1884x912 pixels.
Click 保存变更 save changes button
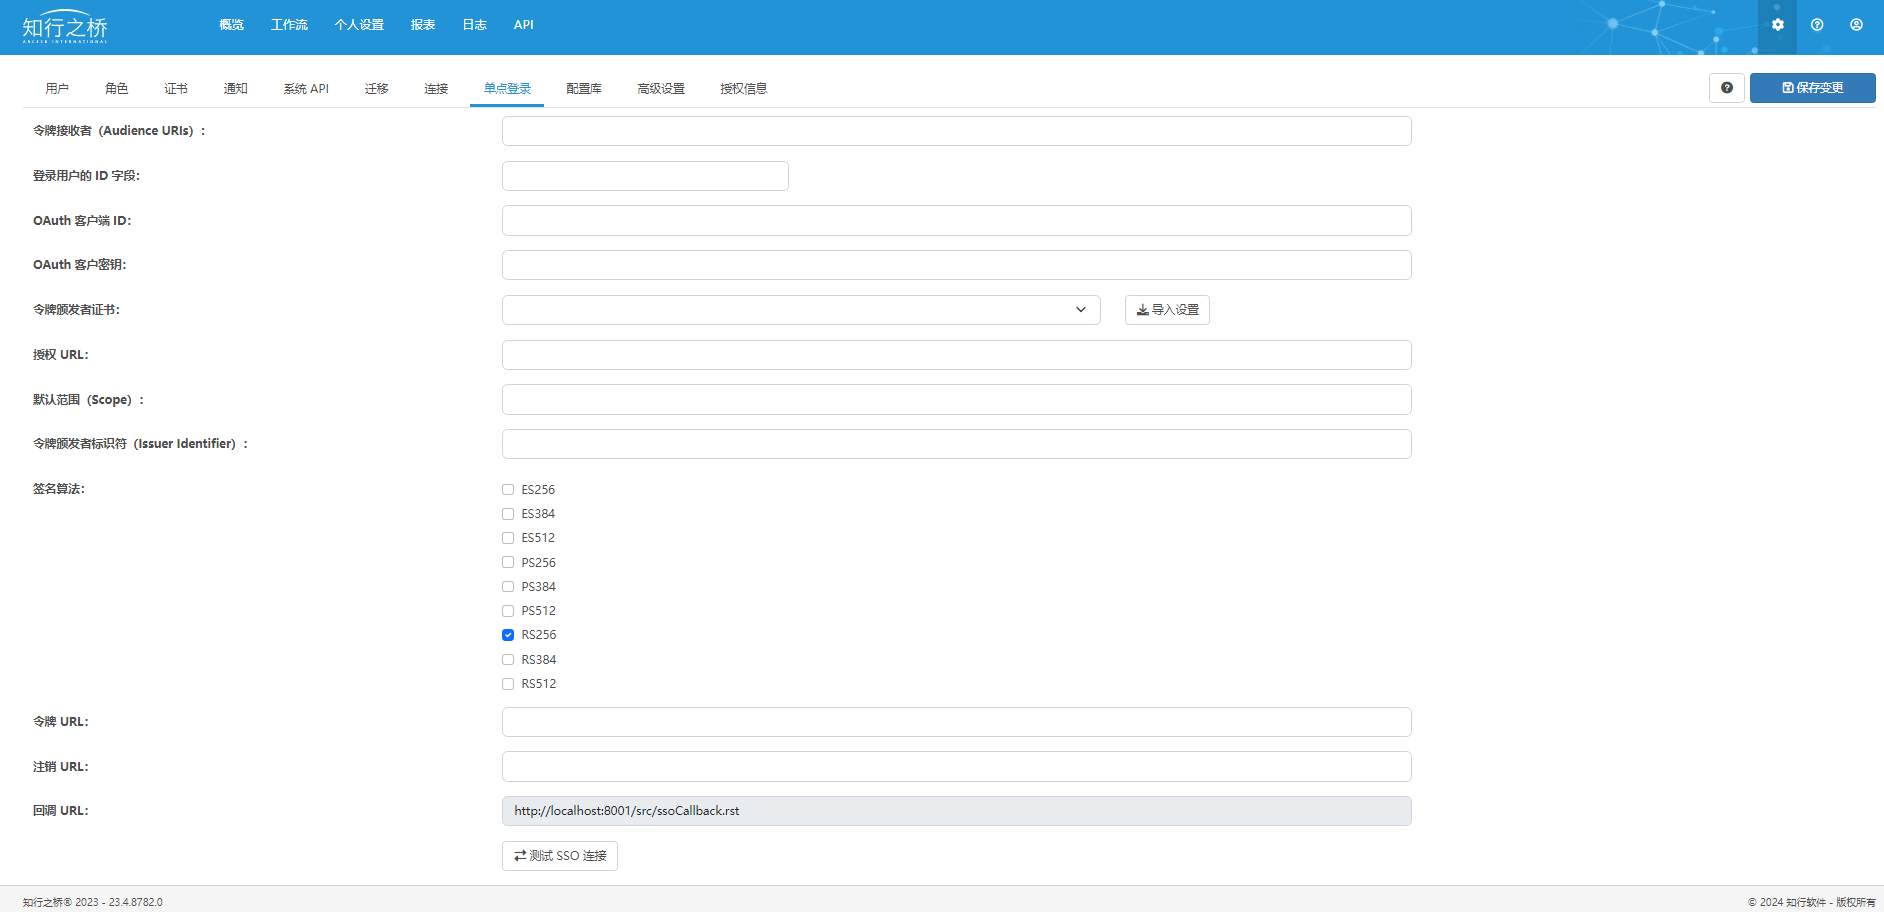click(x=1812, y=88)
